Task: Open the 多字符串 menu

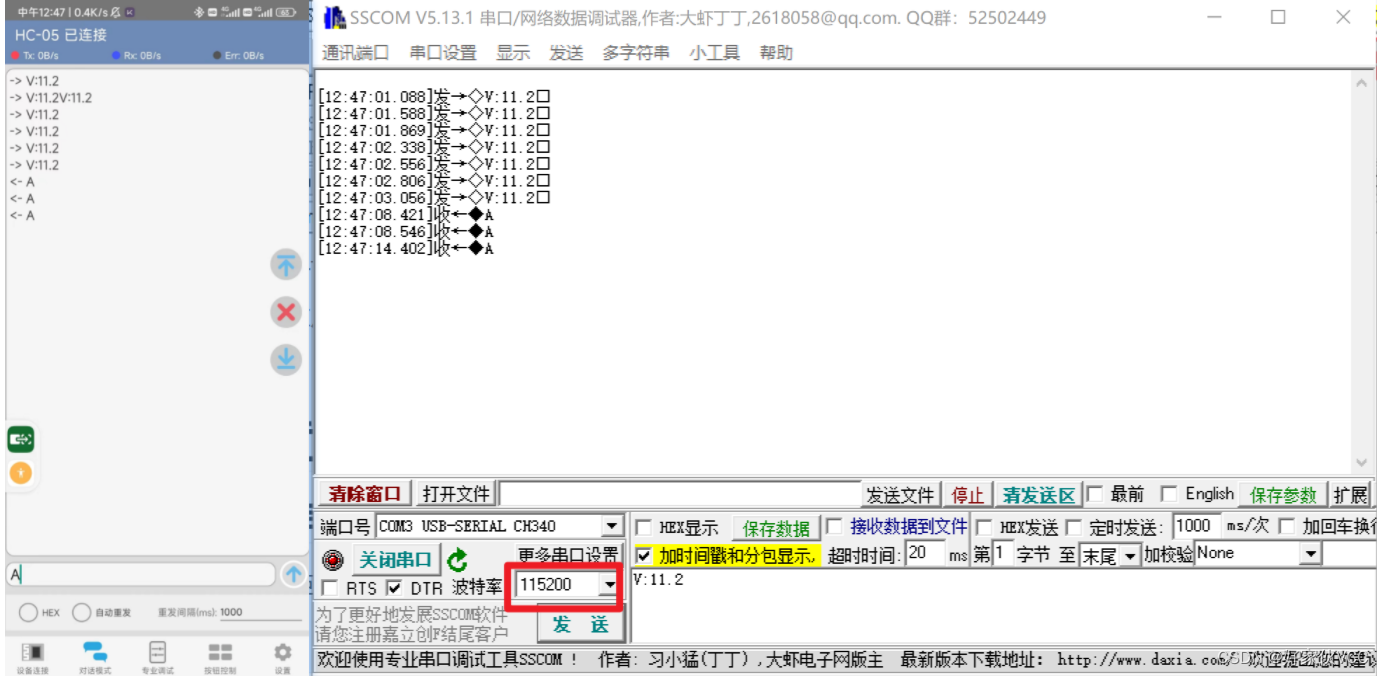Action: tap(636, 53)
